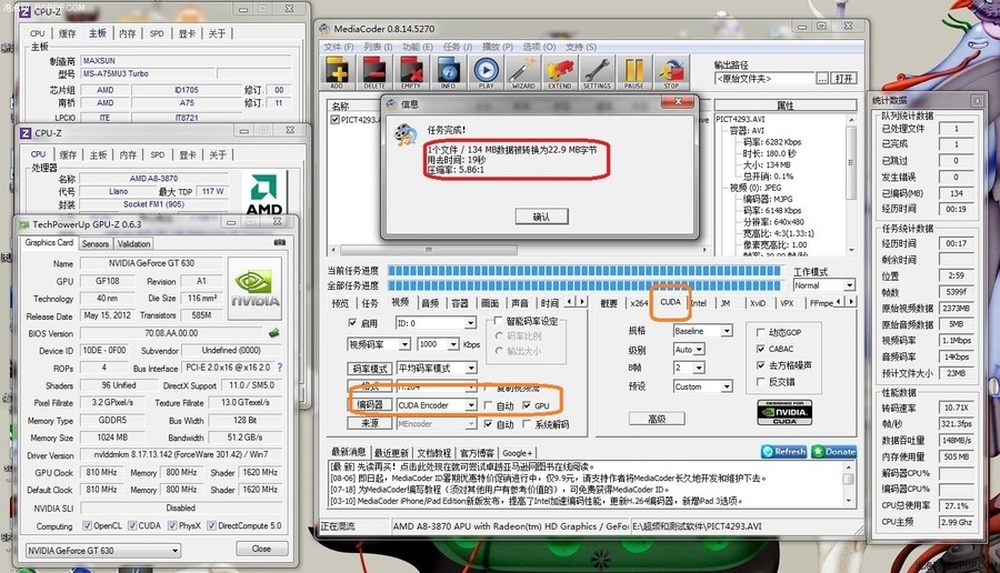Open the INFO toolbar icon
The image size is (1000, 573).
click(447, 71)
